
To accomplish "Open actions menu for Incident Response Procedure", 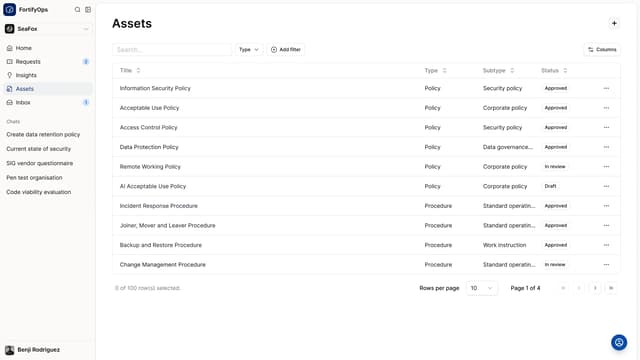I will pos(606,206).
